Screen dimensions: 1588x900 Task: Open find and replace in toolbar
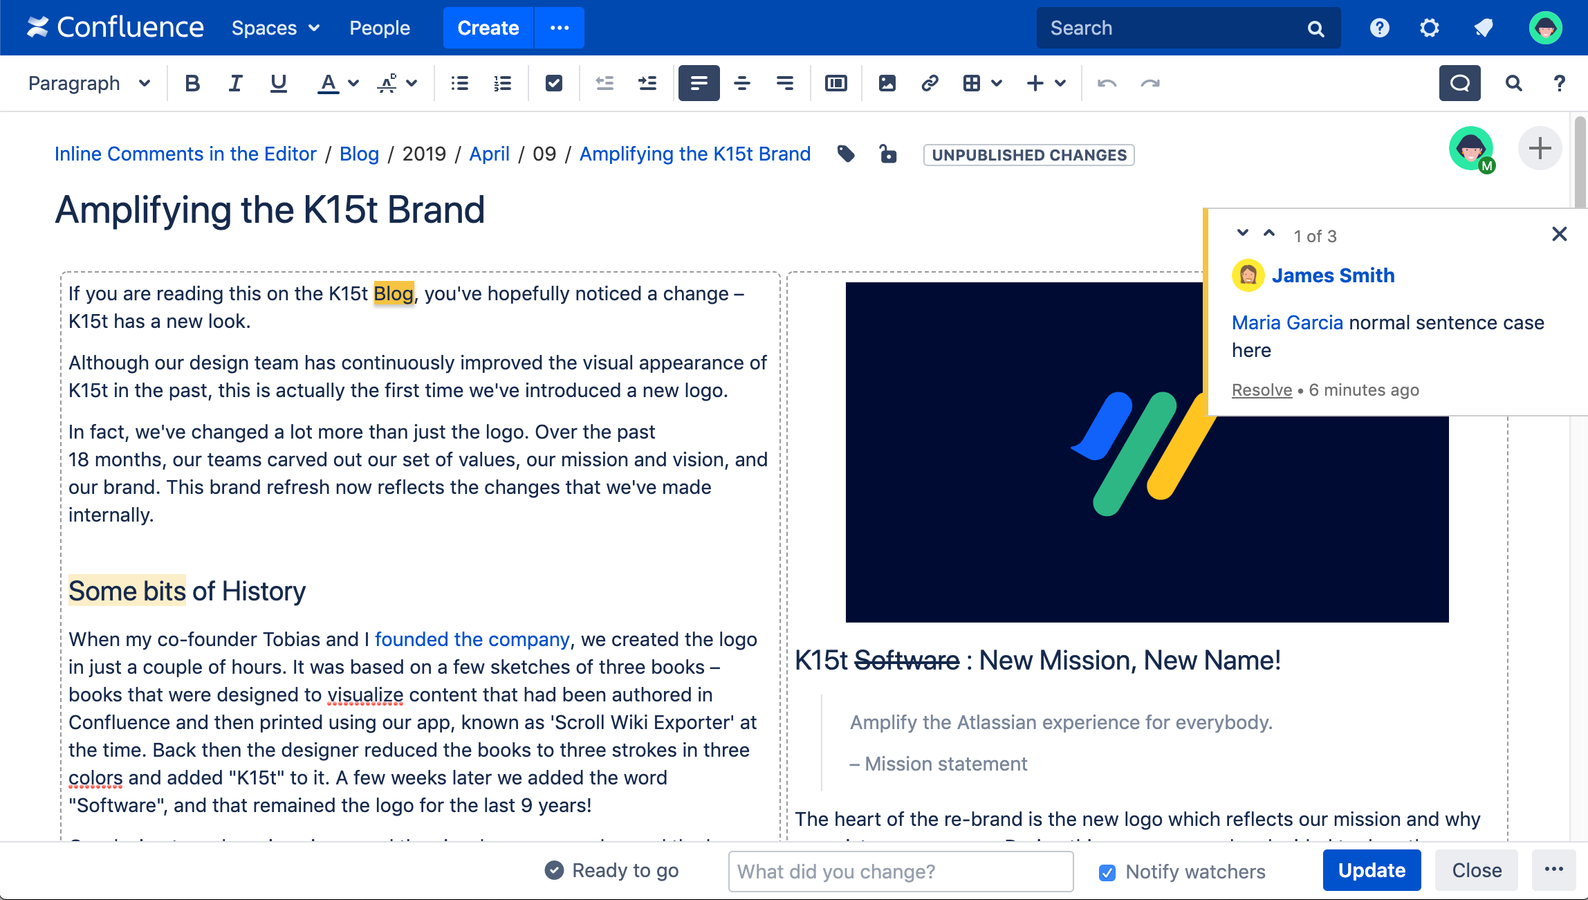[x=1514, y=83]
